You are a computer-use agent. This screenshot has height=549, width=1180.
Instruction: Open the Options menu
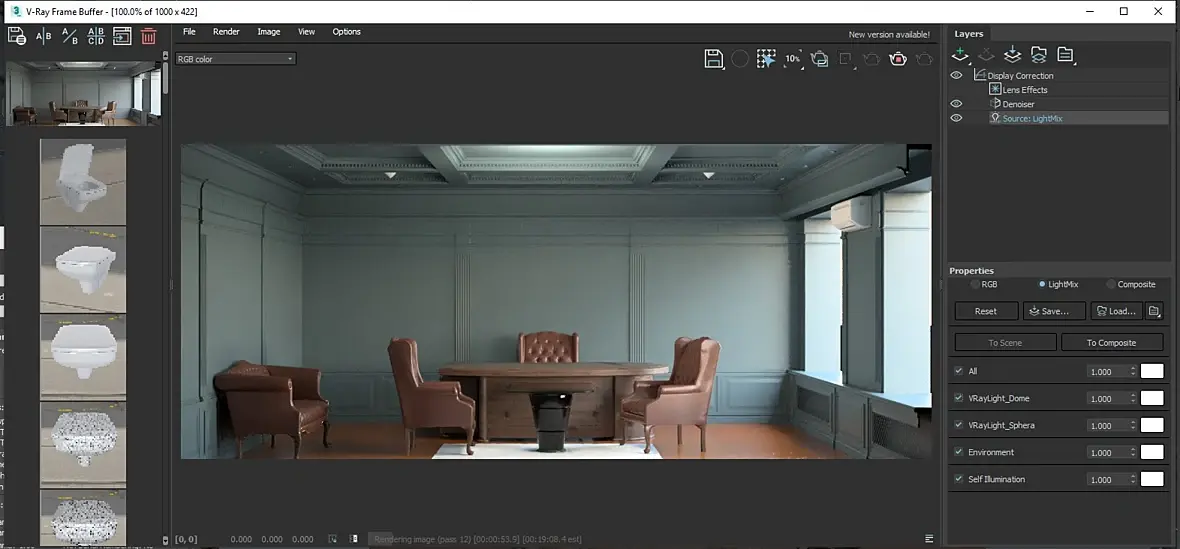[346, 32]
